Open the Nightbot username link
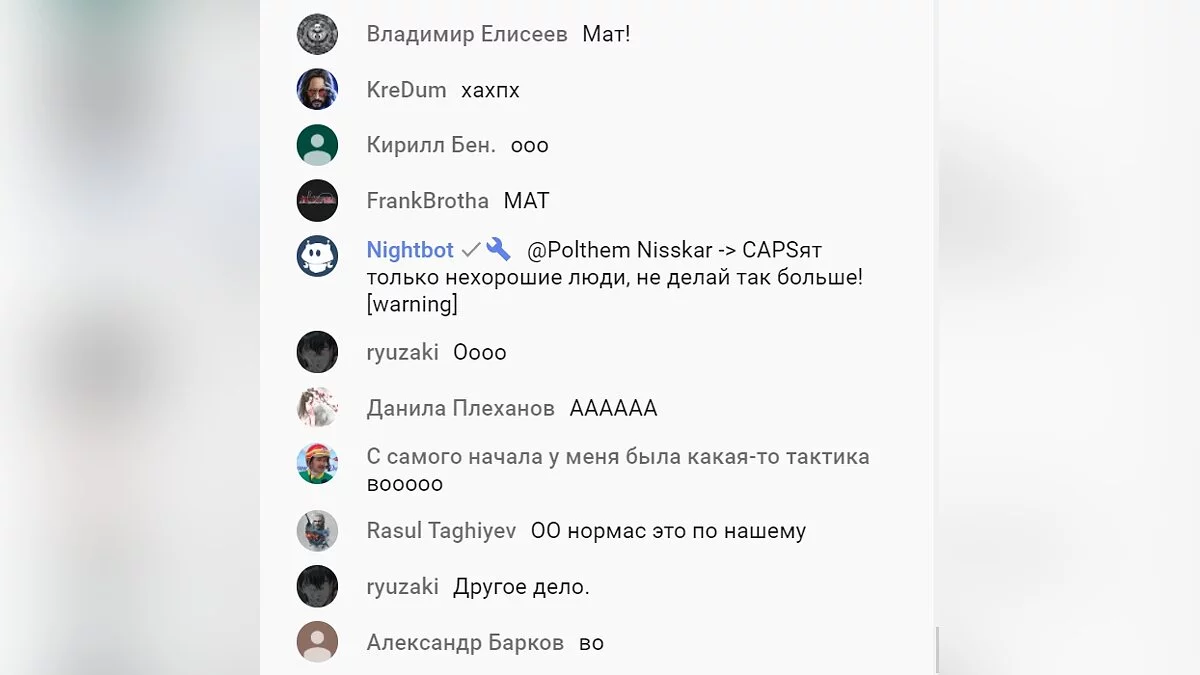1200x675 pixels. coord(410,250)
